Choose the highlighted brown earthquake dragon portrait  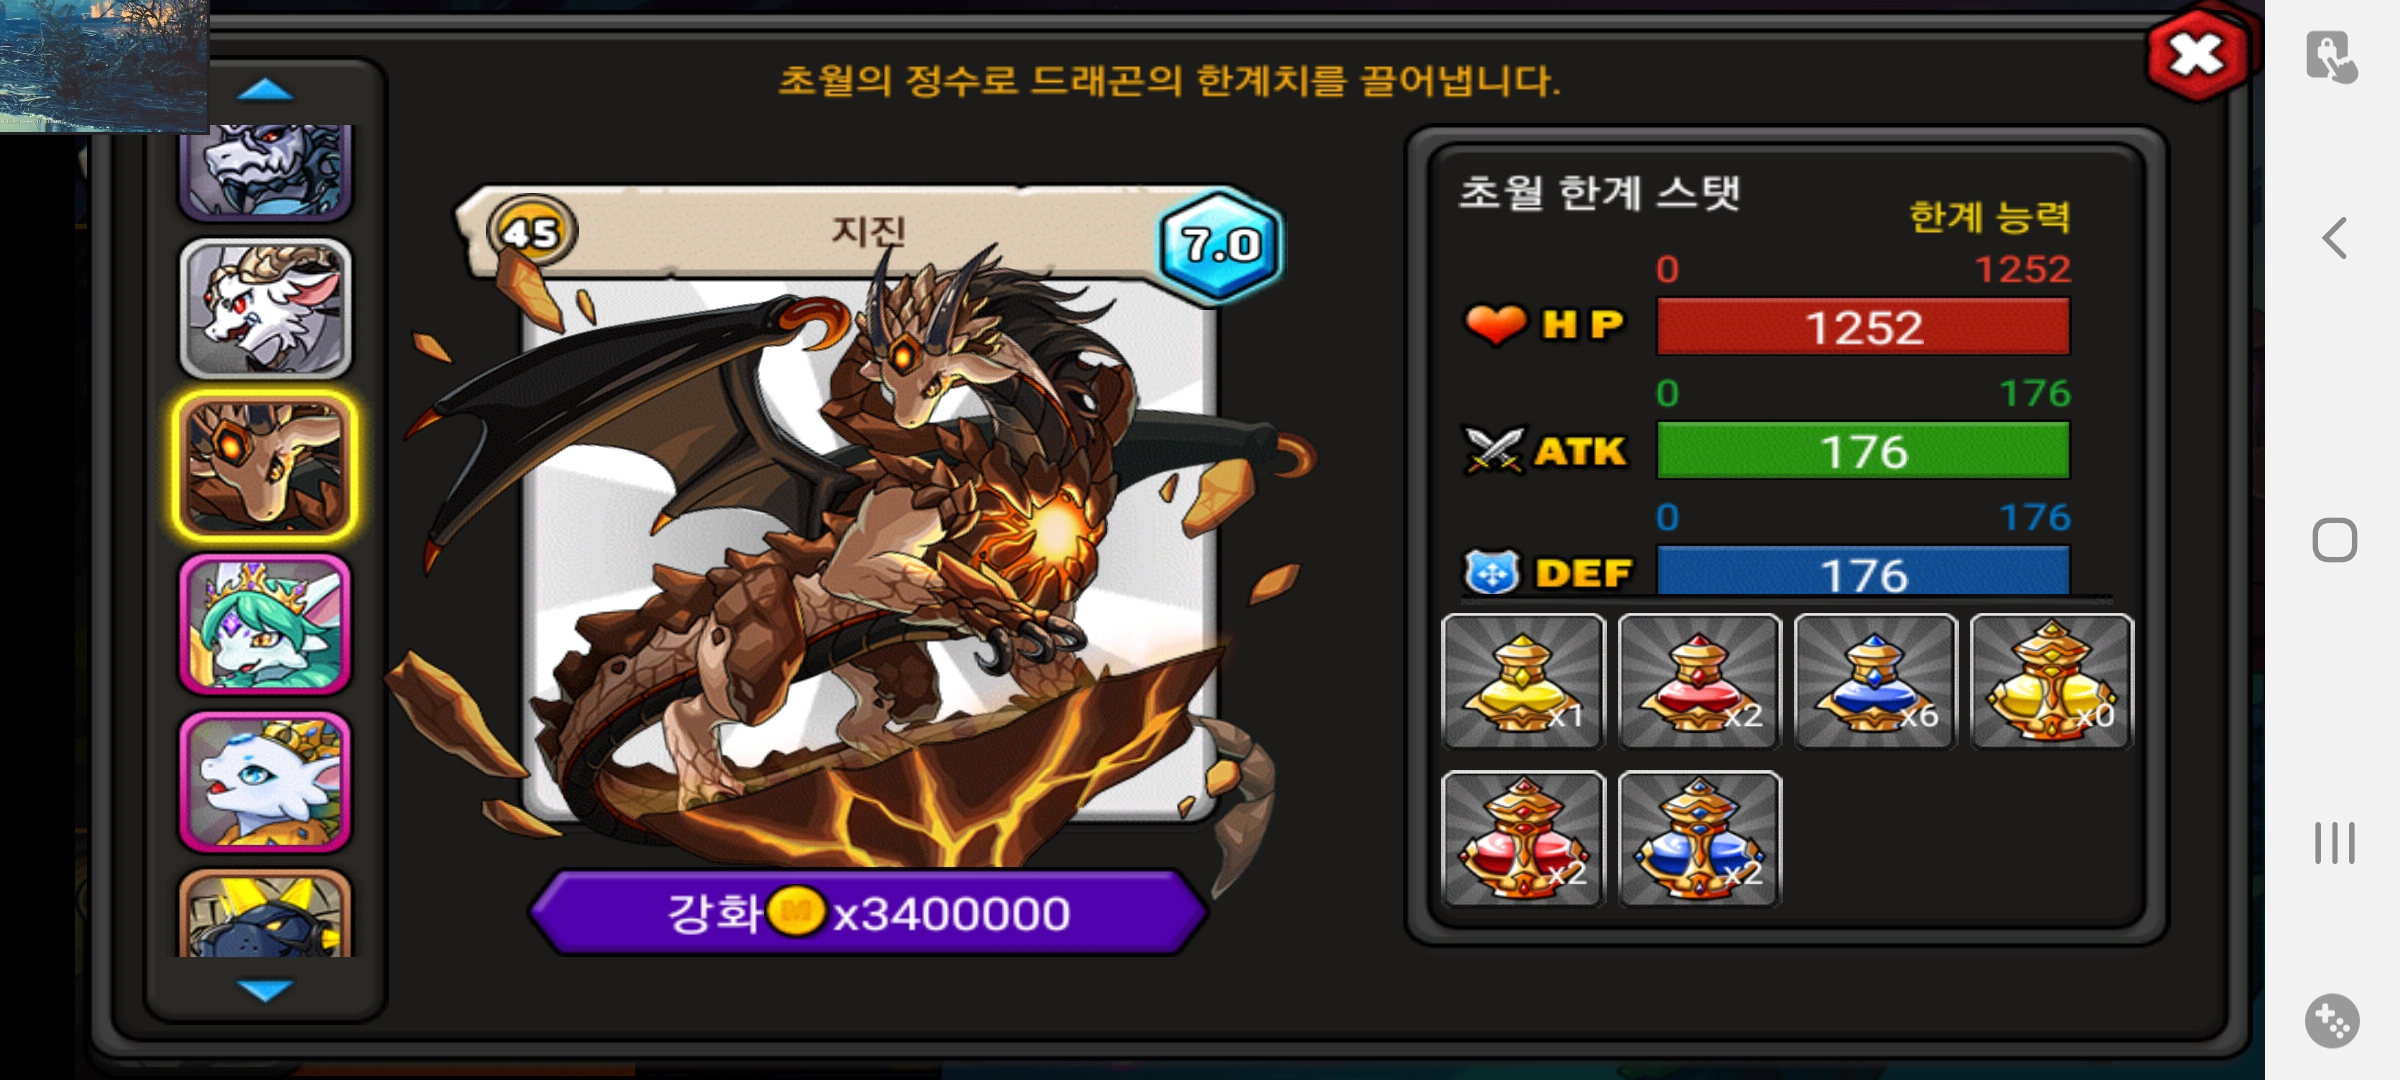265,465
